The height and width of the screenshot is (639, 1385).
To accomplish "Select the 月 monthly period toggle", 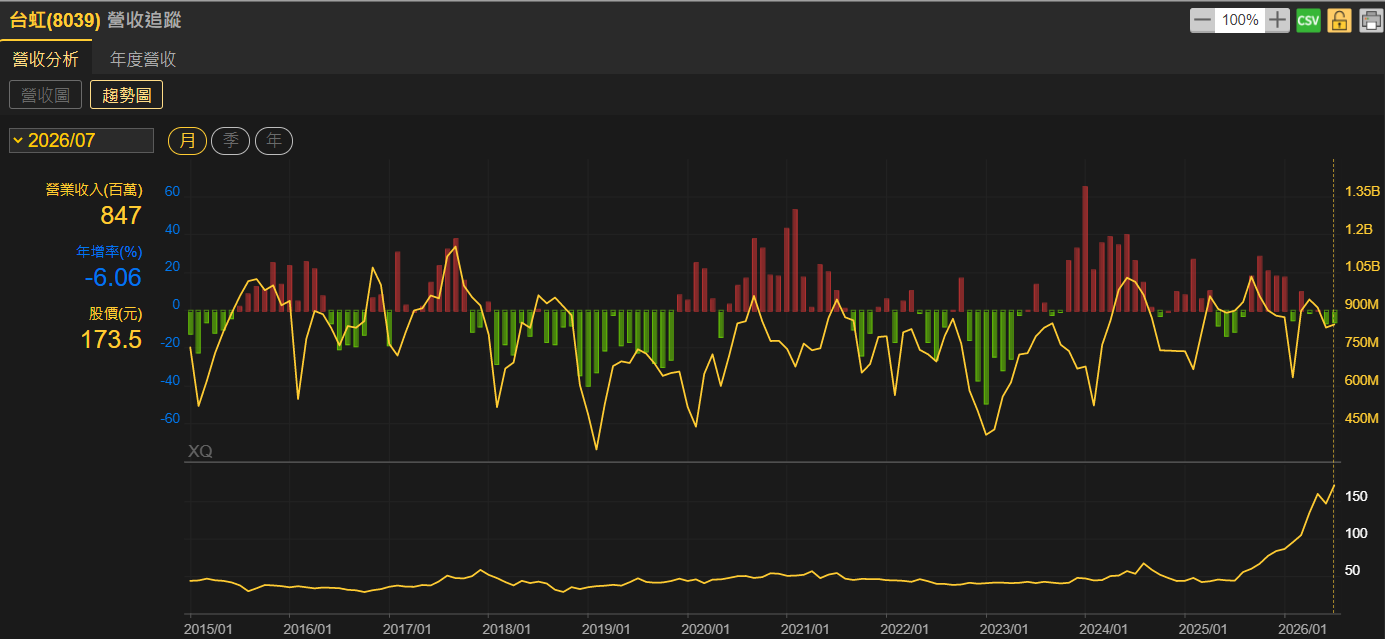I will tap(187, 141).
